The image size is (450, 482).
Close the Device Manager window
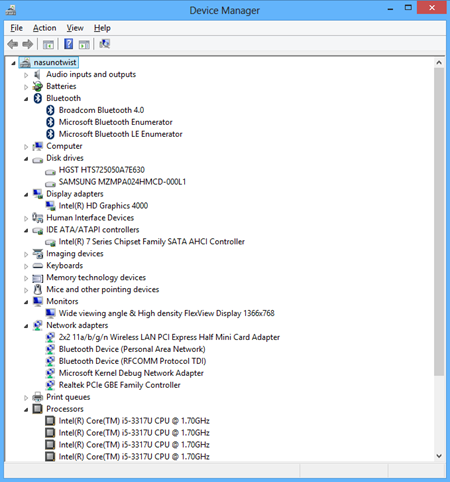pyautogui.click(x=432, y=8)
